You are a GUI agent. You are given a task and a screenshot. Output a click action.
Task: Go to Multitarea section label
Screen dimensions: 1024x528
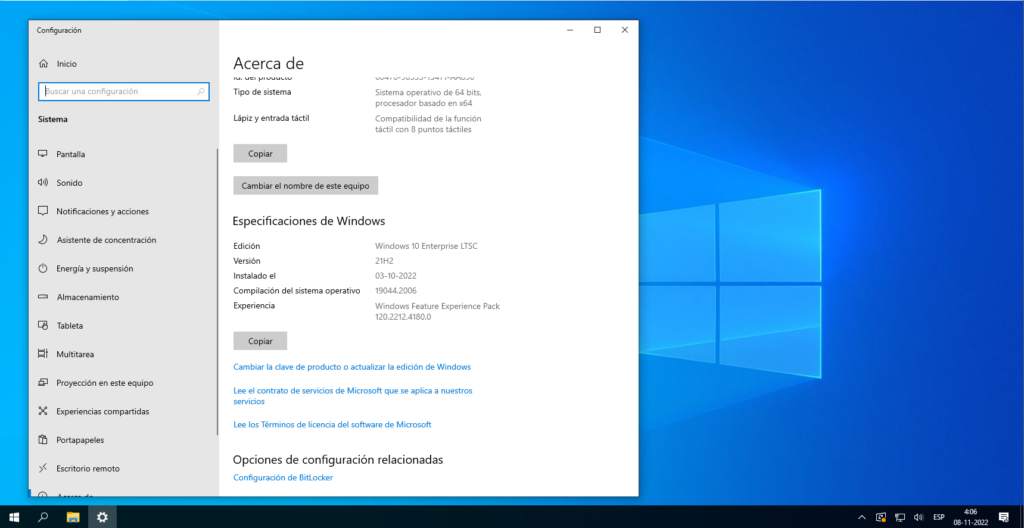click(75, 354)
